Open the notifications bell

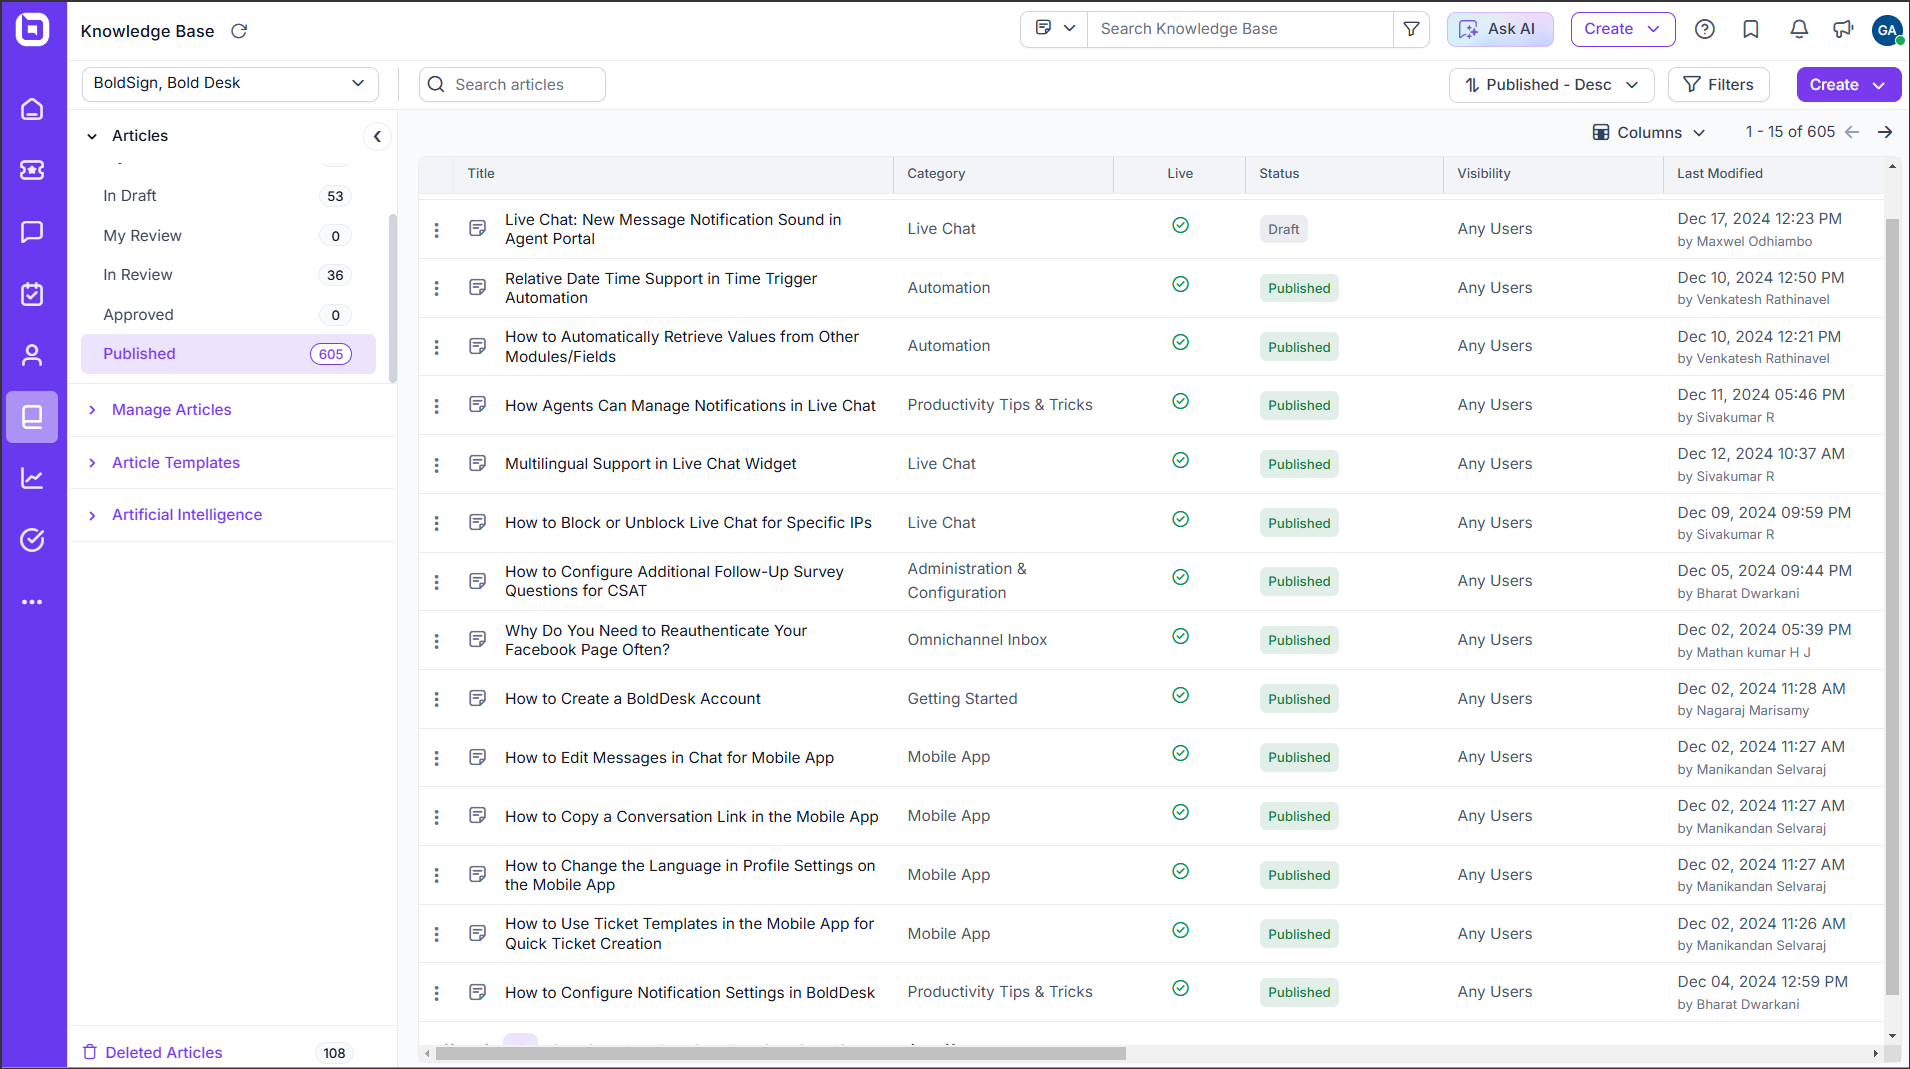[1799, 29]
